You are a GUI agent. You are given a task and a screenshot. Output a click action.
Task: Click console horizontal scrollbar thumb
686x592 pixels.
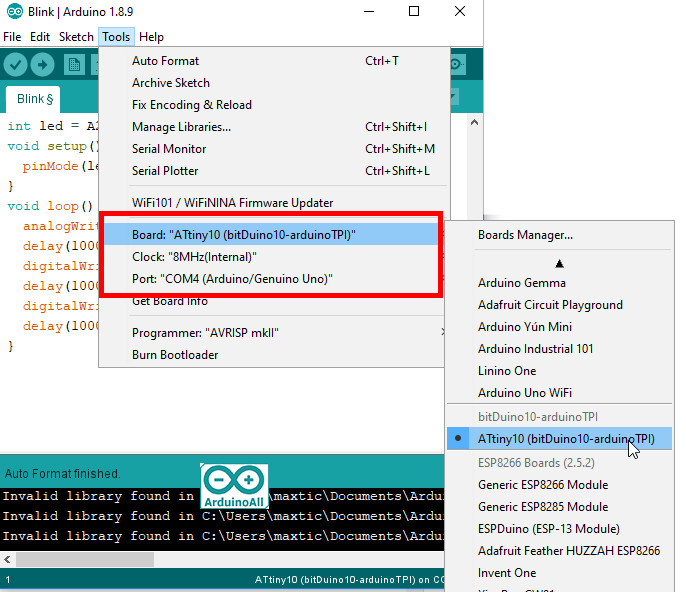(85, 559)
